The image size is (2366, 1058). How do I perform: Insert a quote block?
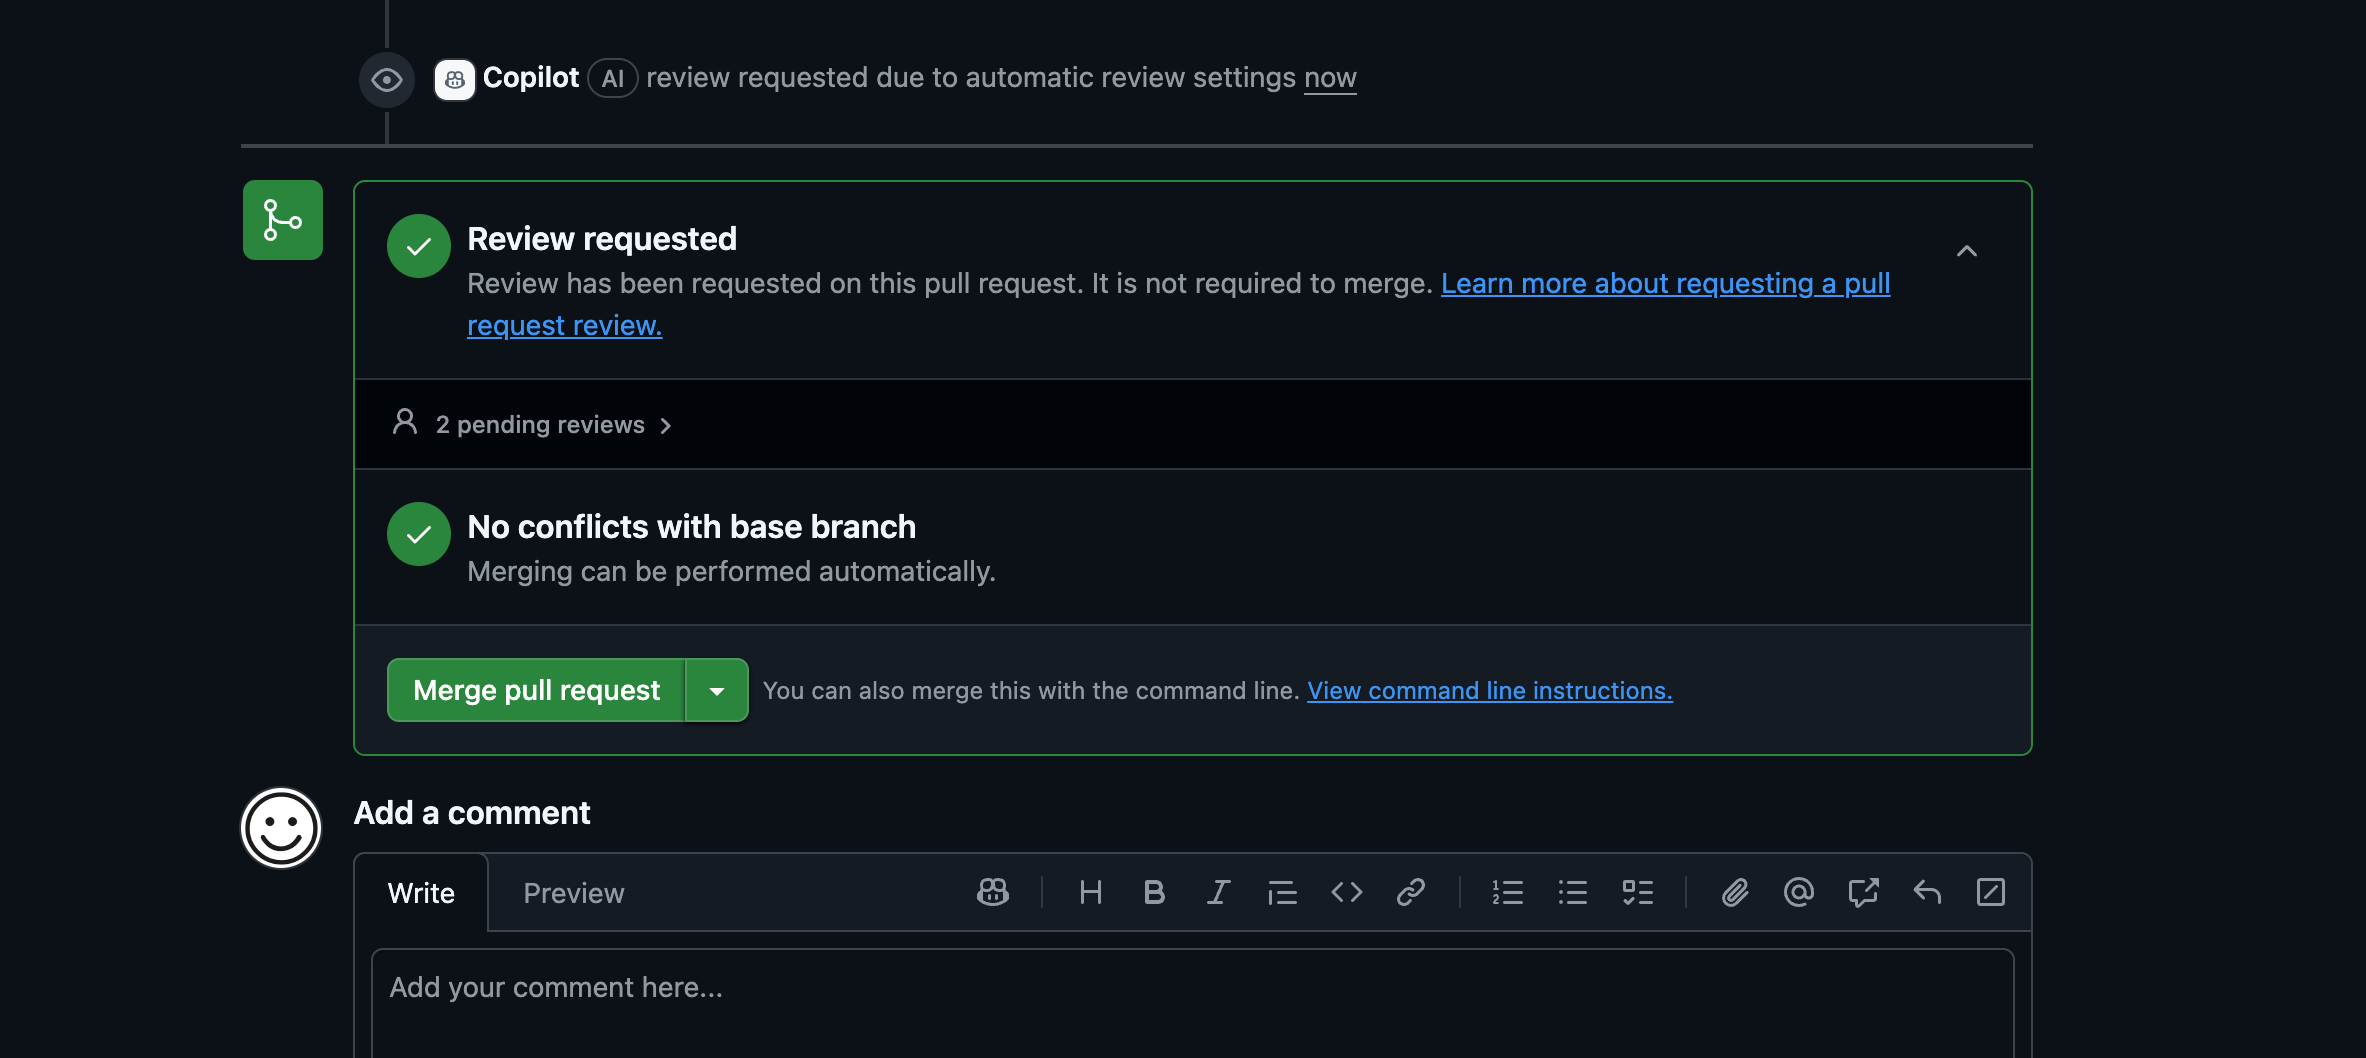(x=1282, y=892)
